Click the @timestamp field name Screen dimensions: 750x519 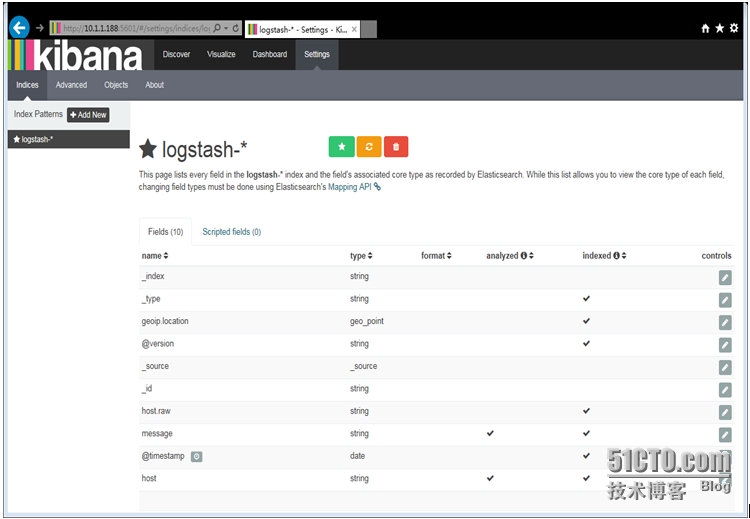[163, 456]
